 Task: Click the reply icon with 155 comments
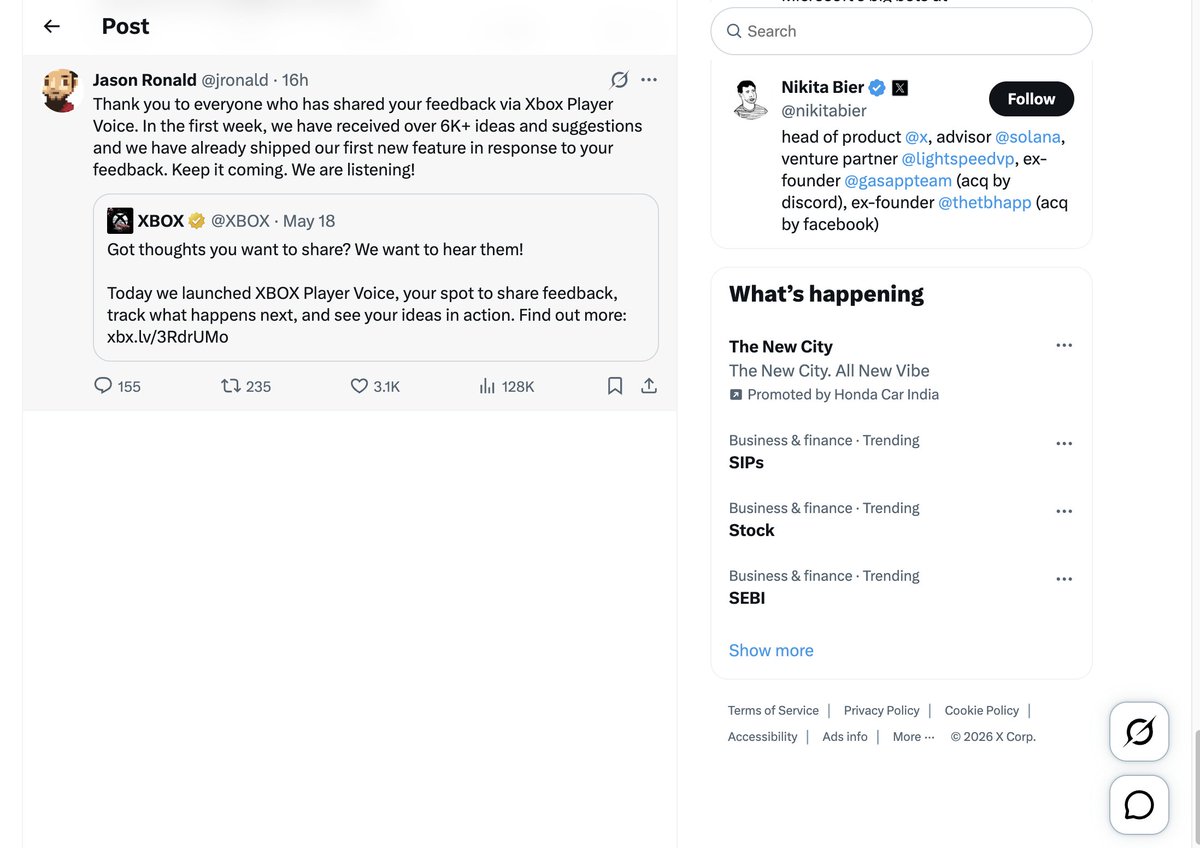103,386
